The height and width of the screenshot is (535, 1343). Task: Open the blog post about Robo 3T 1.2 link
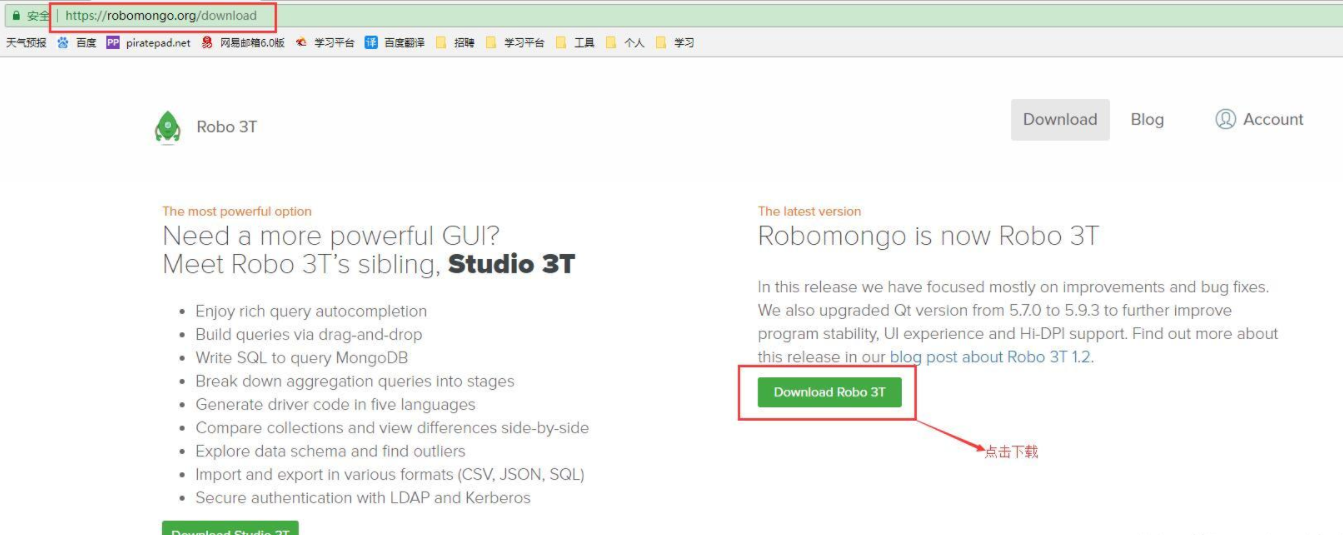click(990, 357)
